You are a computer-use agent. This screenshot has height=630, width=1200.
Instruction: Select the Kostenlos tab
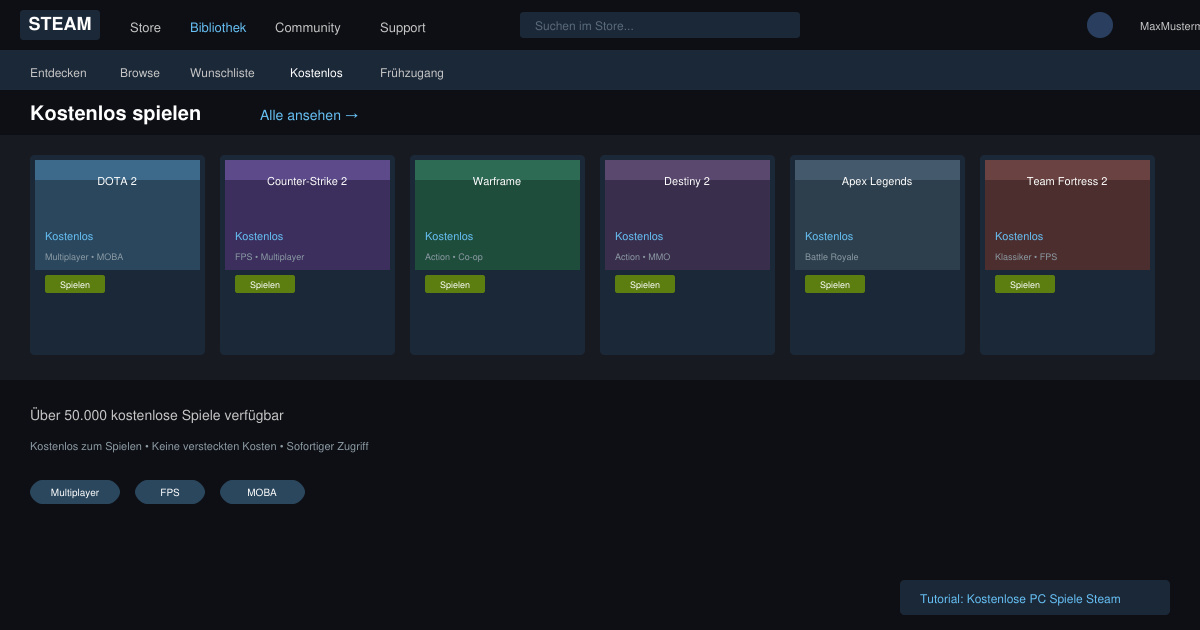(316, 73)
